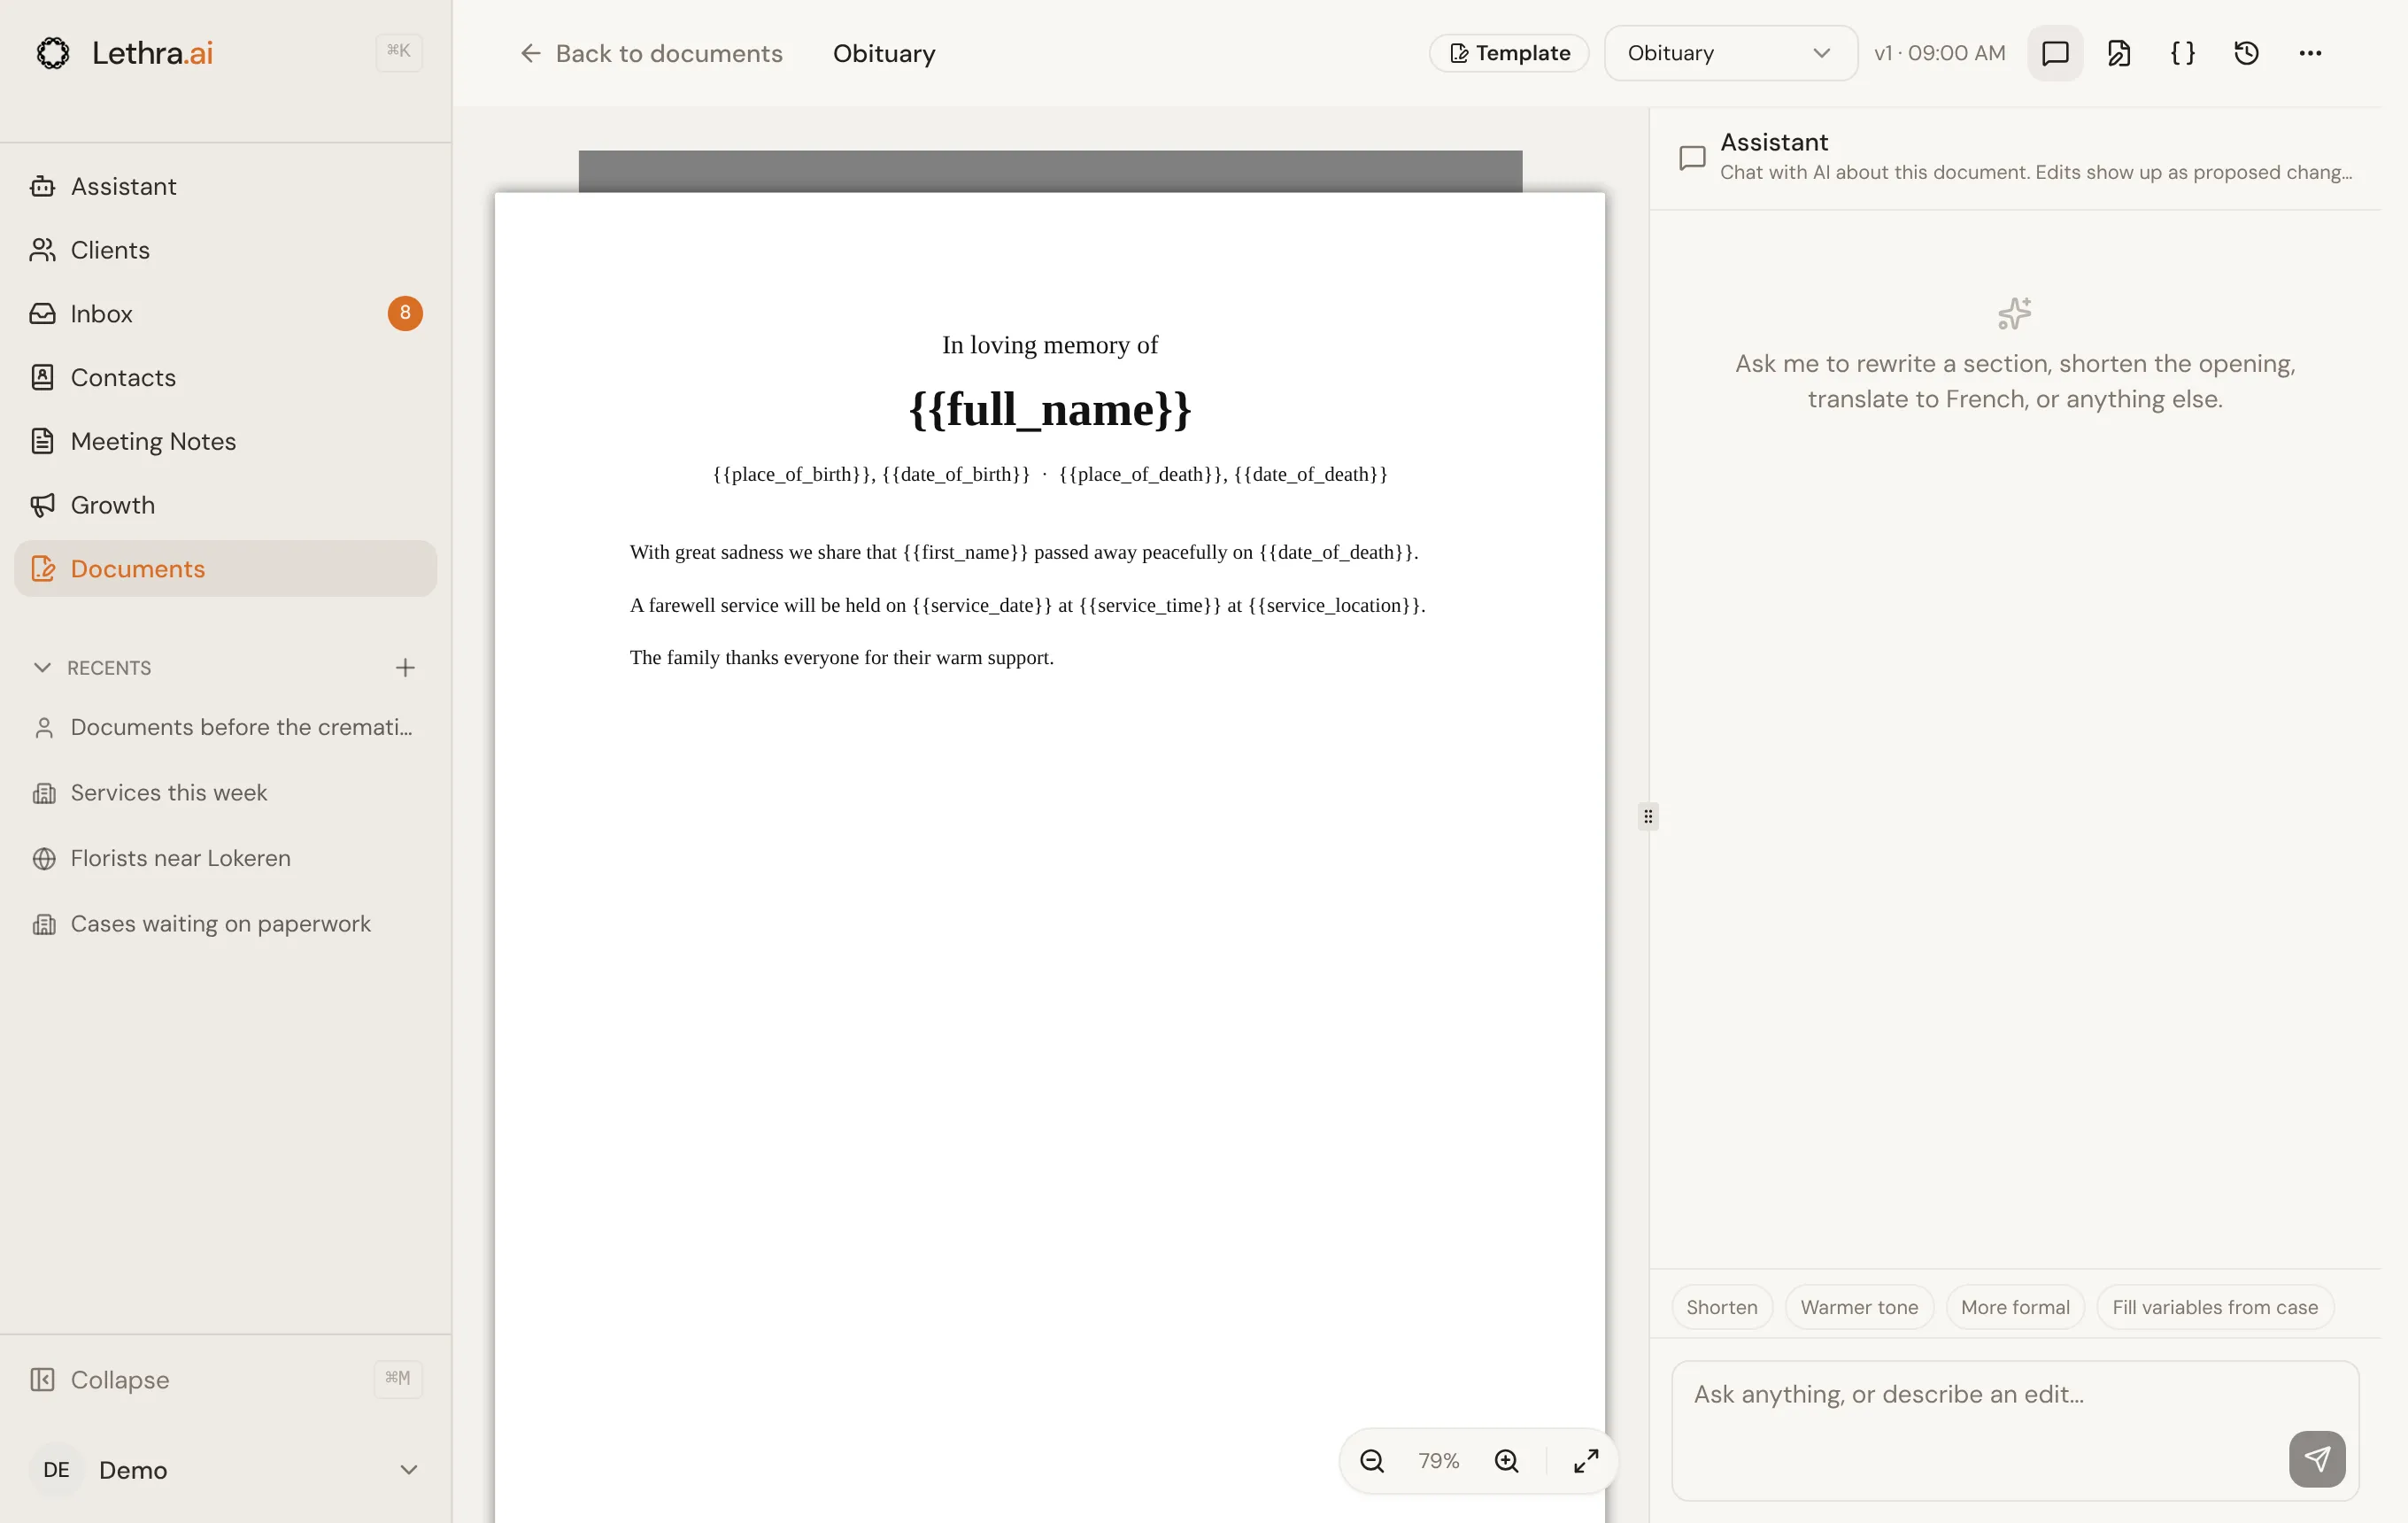Viewport: 2408px width, 1523px height.
Task: Apply Warmer tone suggestion
Action: click(1859, 1307)
